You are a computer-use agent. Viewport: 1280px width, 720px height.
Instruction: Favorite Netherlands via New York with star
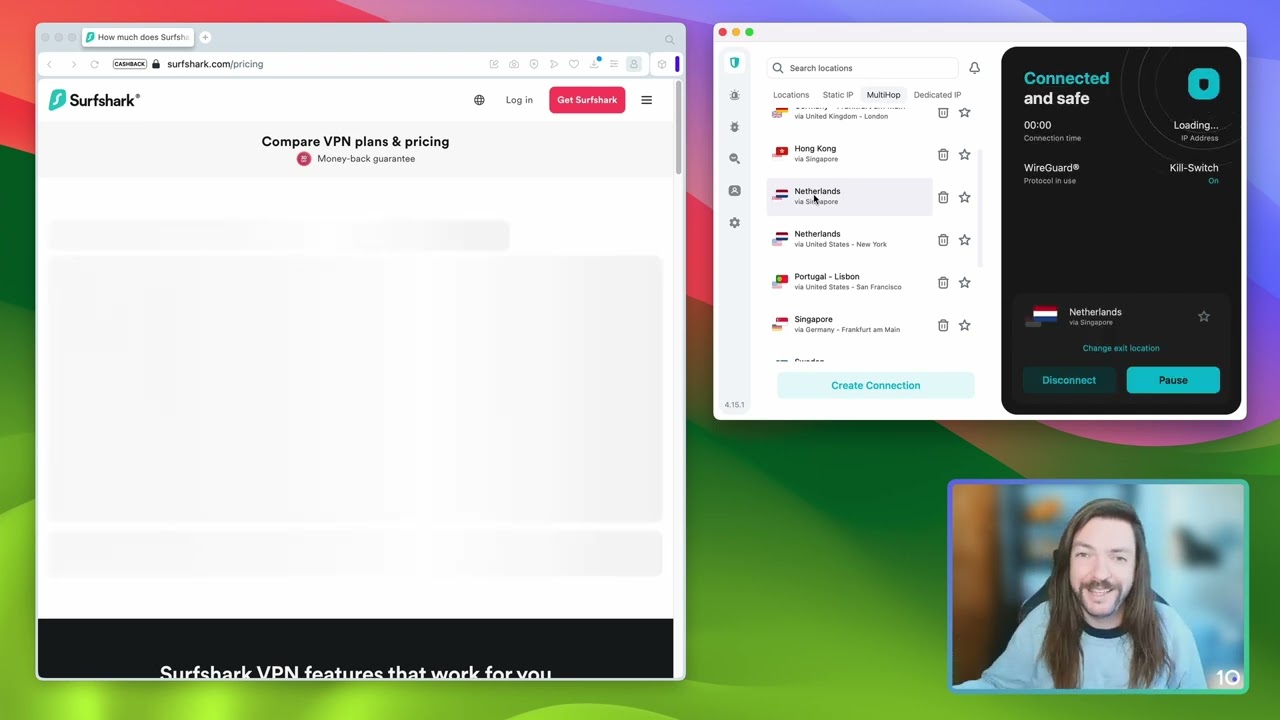click(965, 240)
